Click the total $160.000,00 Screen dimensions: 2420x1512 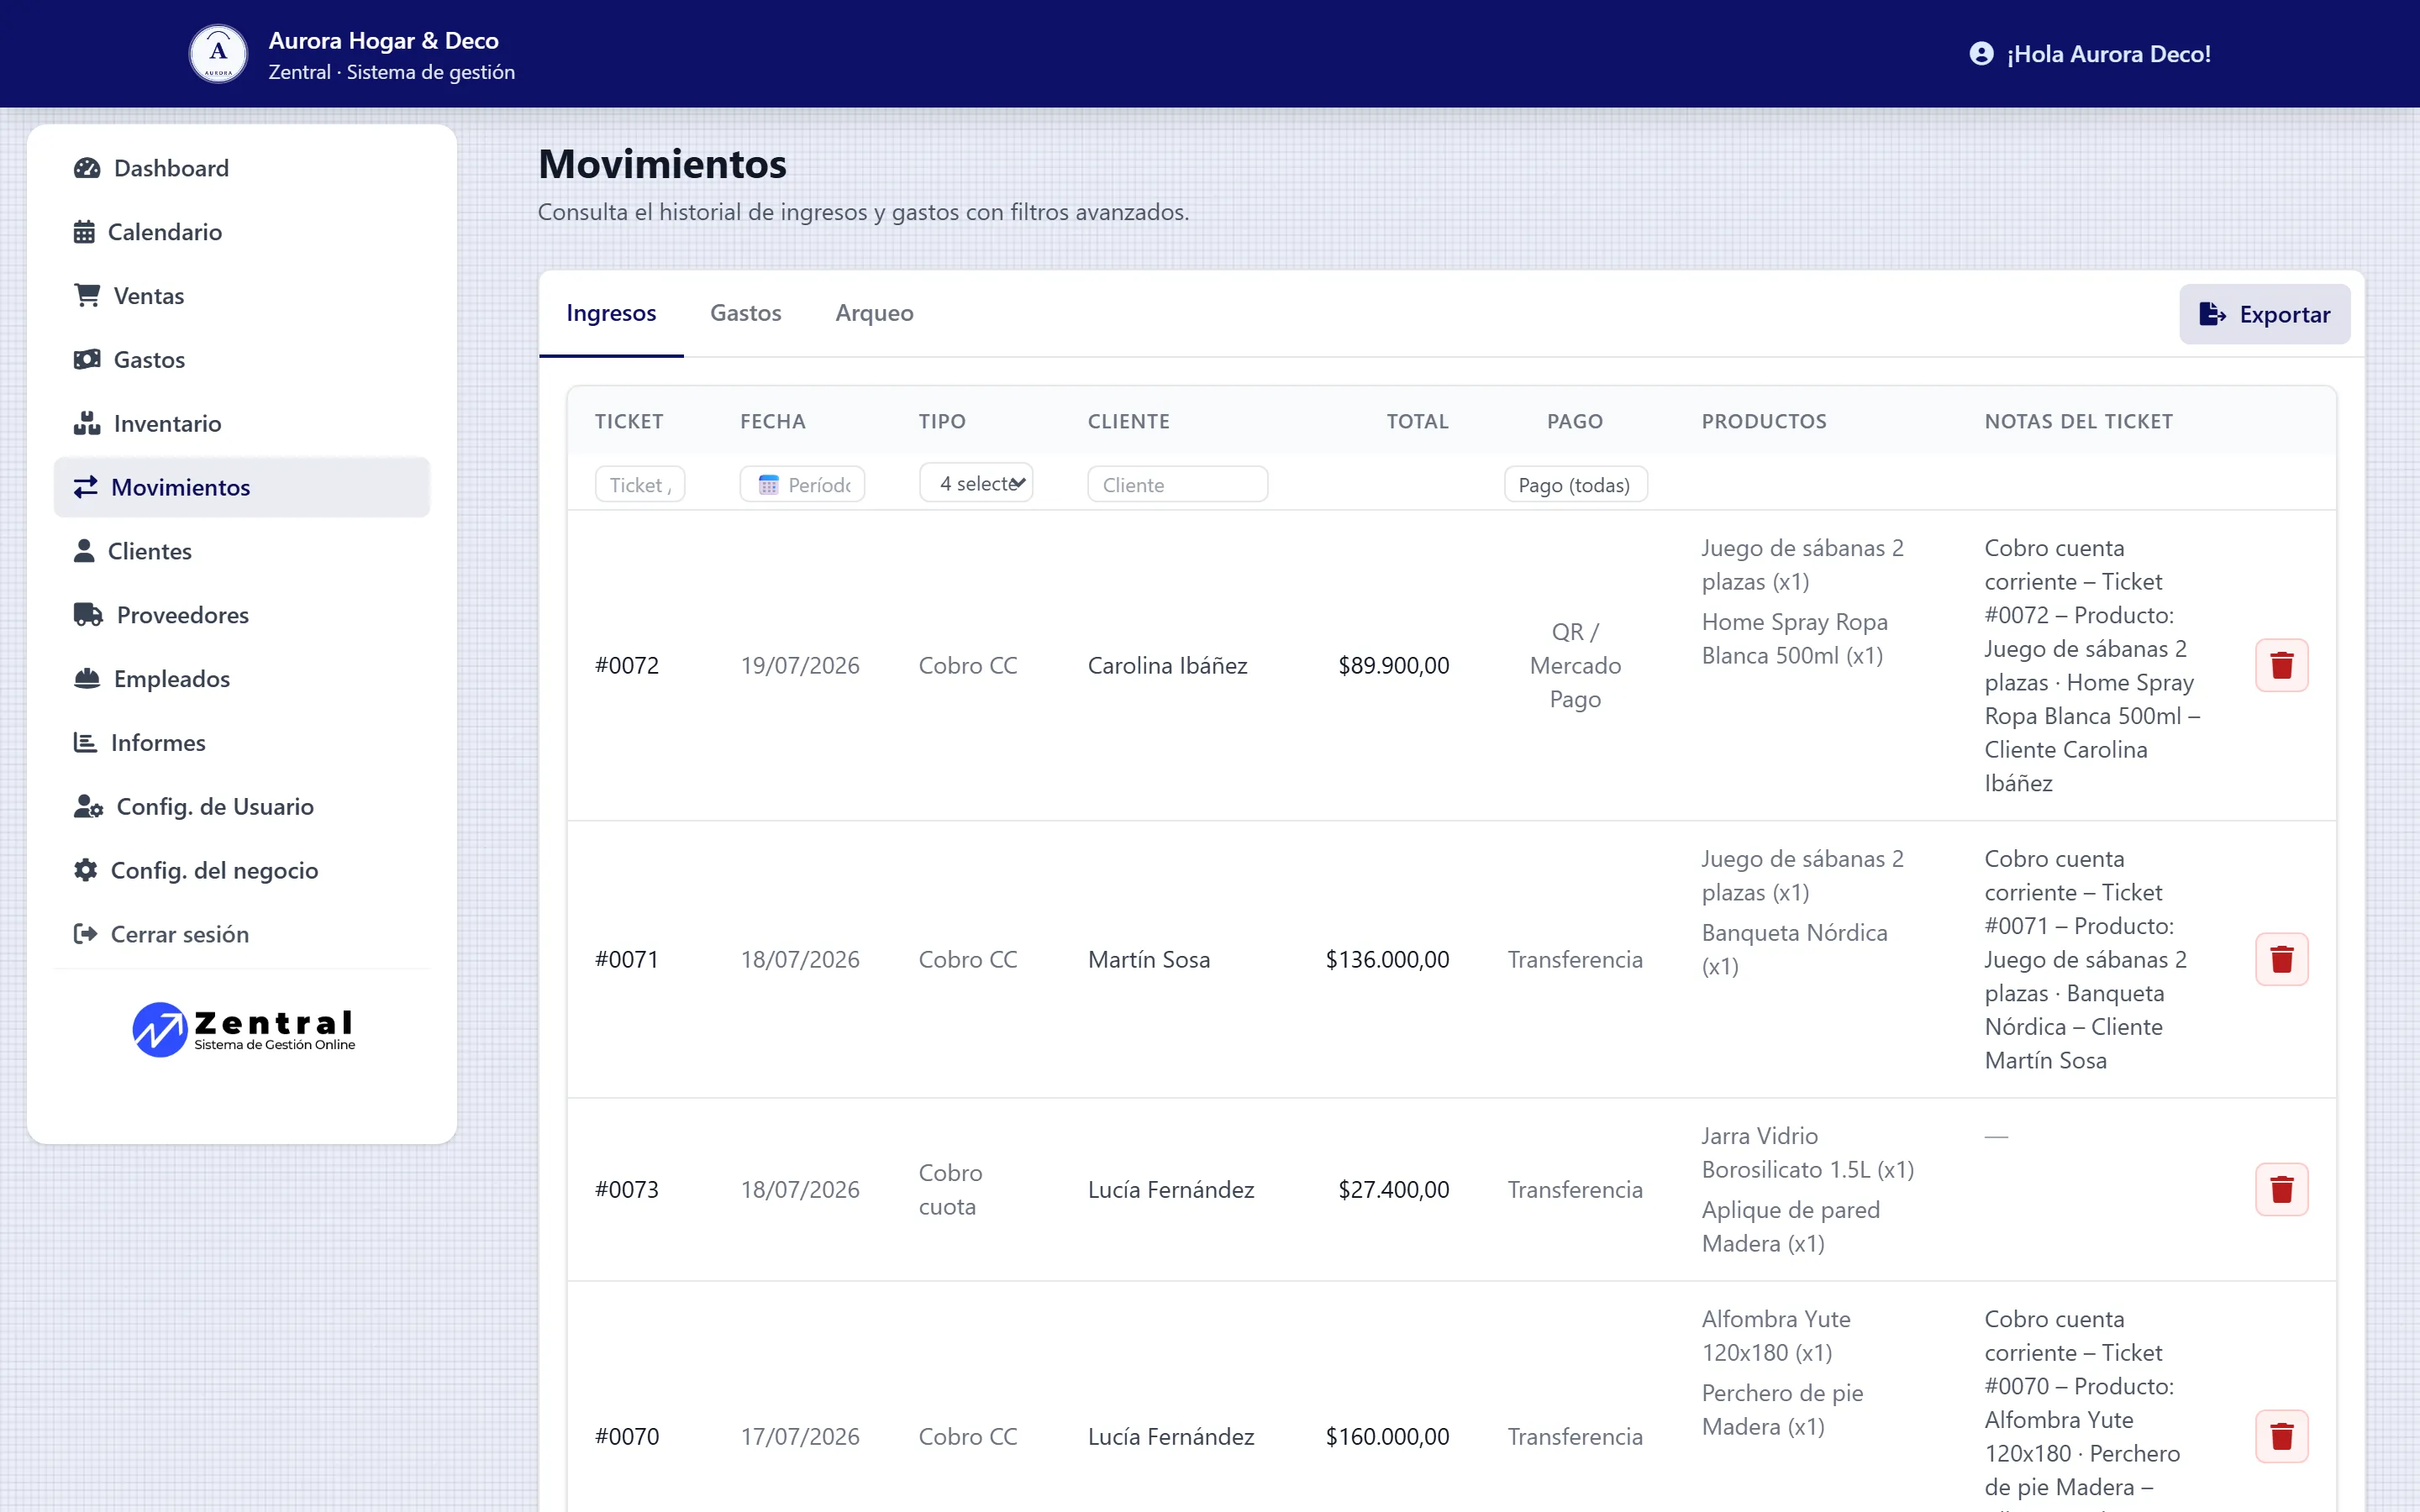coord(1387,1436)
